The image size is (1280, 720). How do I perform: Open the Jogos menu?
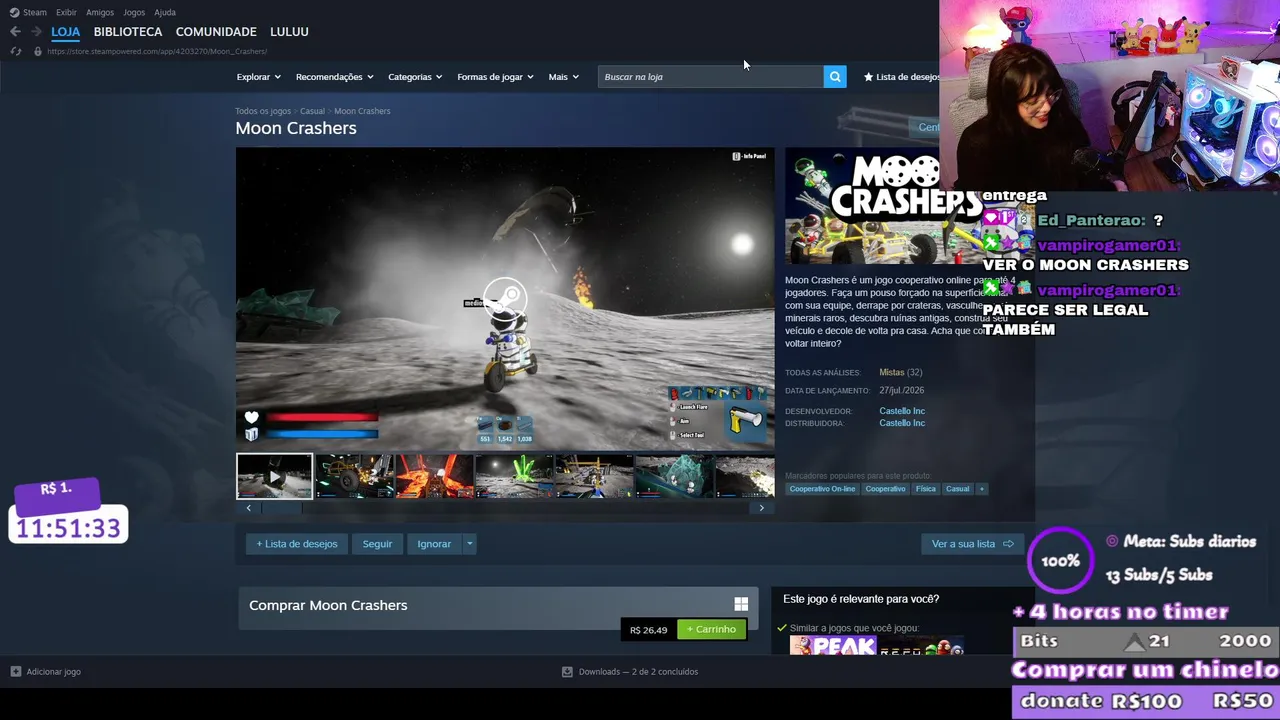[x=134, y=12]
